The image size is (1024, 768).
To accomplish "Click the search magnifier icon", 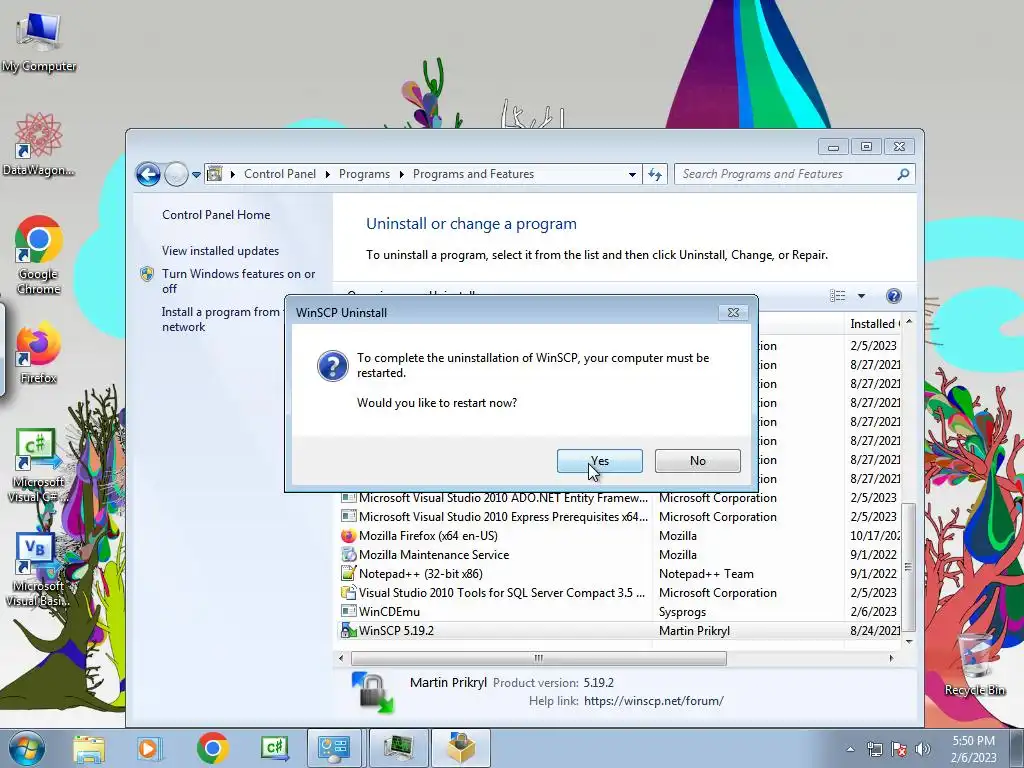I will tap(903, 174).
